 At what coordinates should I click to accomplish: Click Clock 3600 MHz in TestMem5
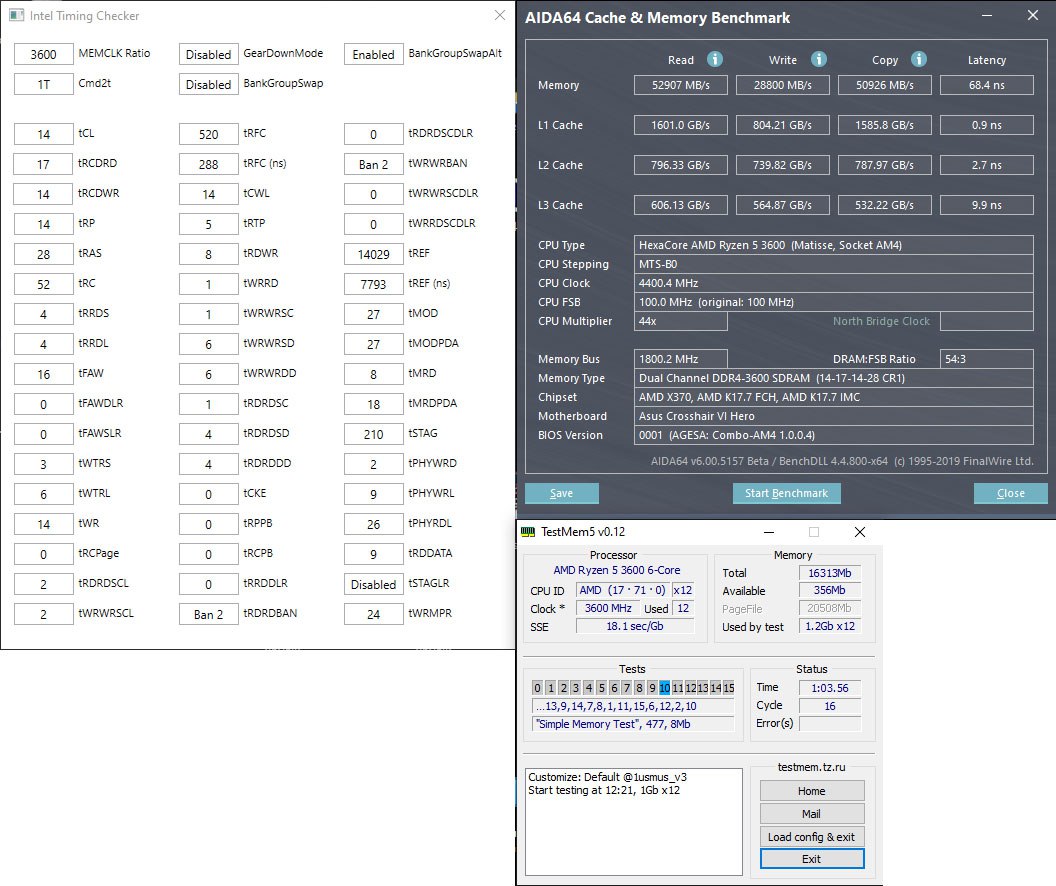(x=608, y=608)
